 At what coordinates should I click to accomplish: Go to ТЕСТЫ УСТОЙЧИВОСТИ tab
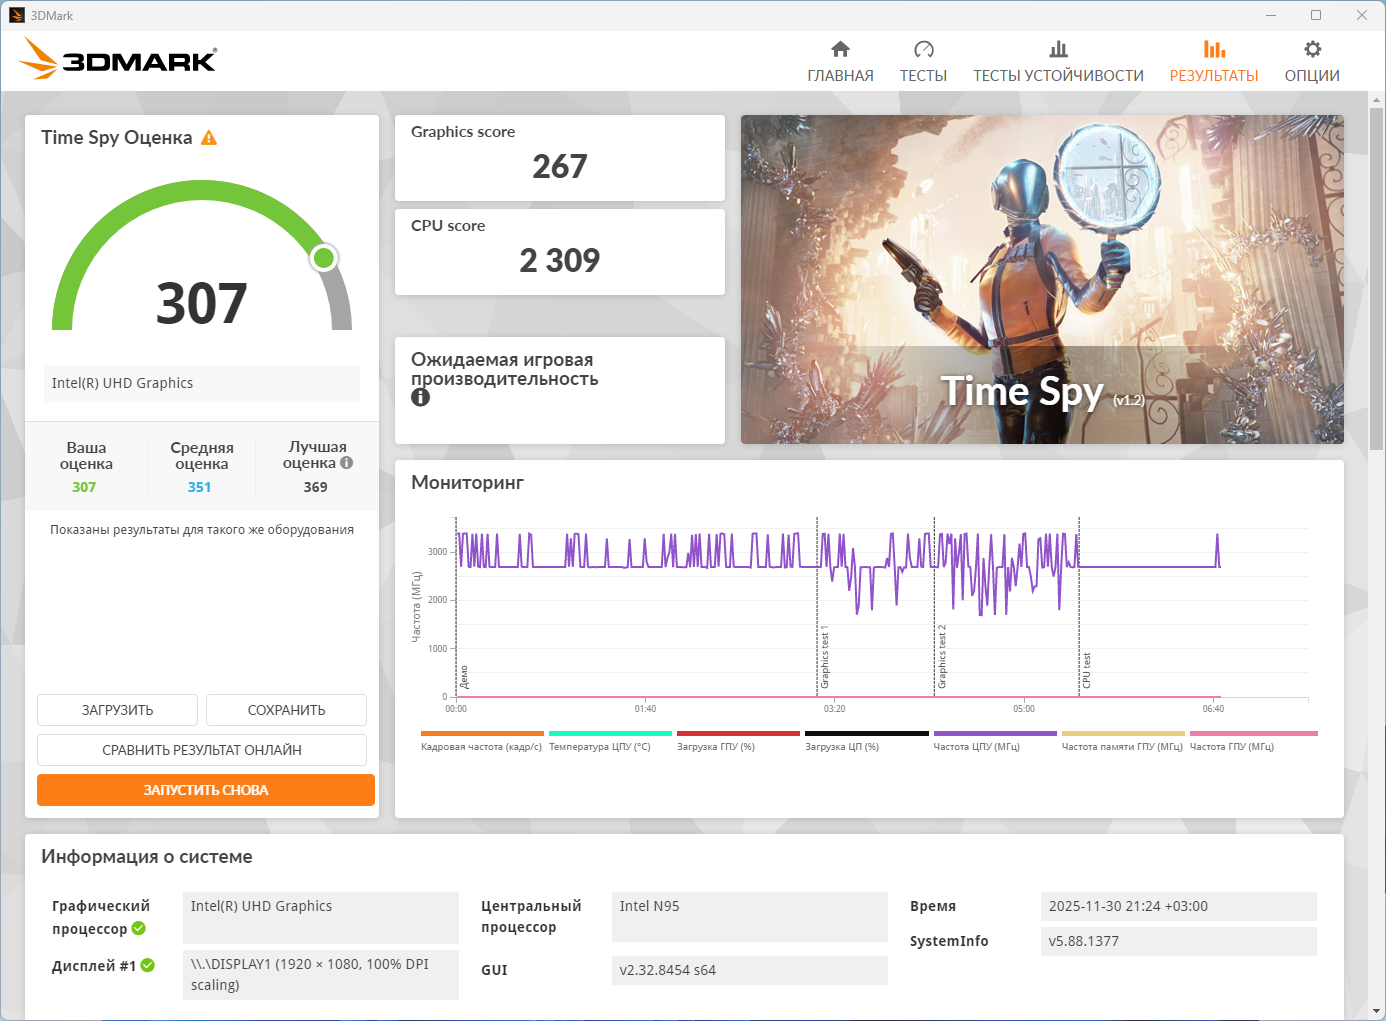pyautogui.click(x=1058, y=75)
